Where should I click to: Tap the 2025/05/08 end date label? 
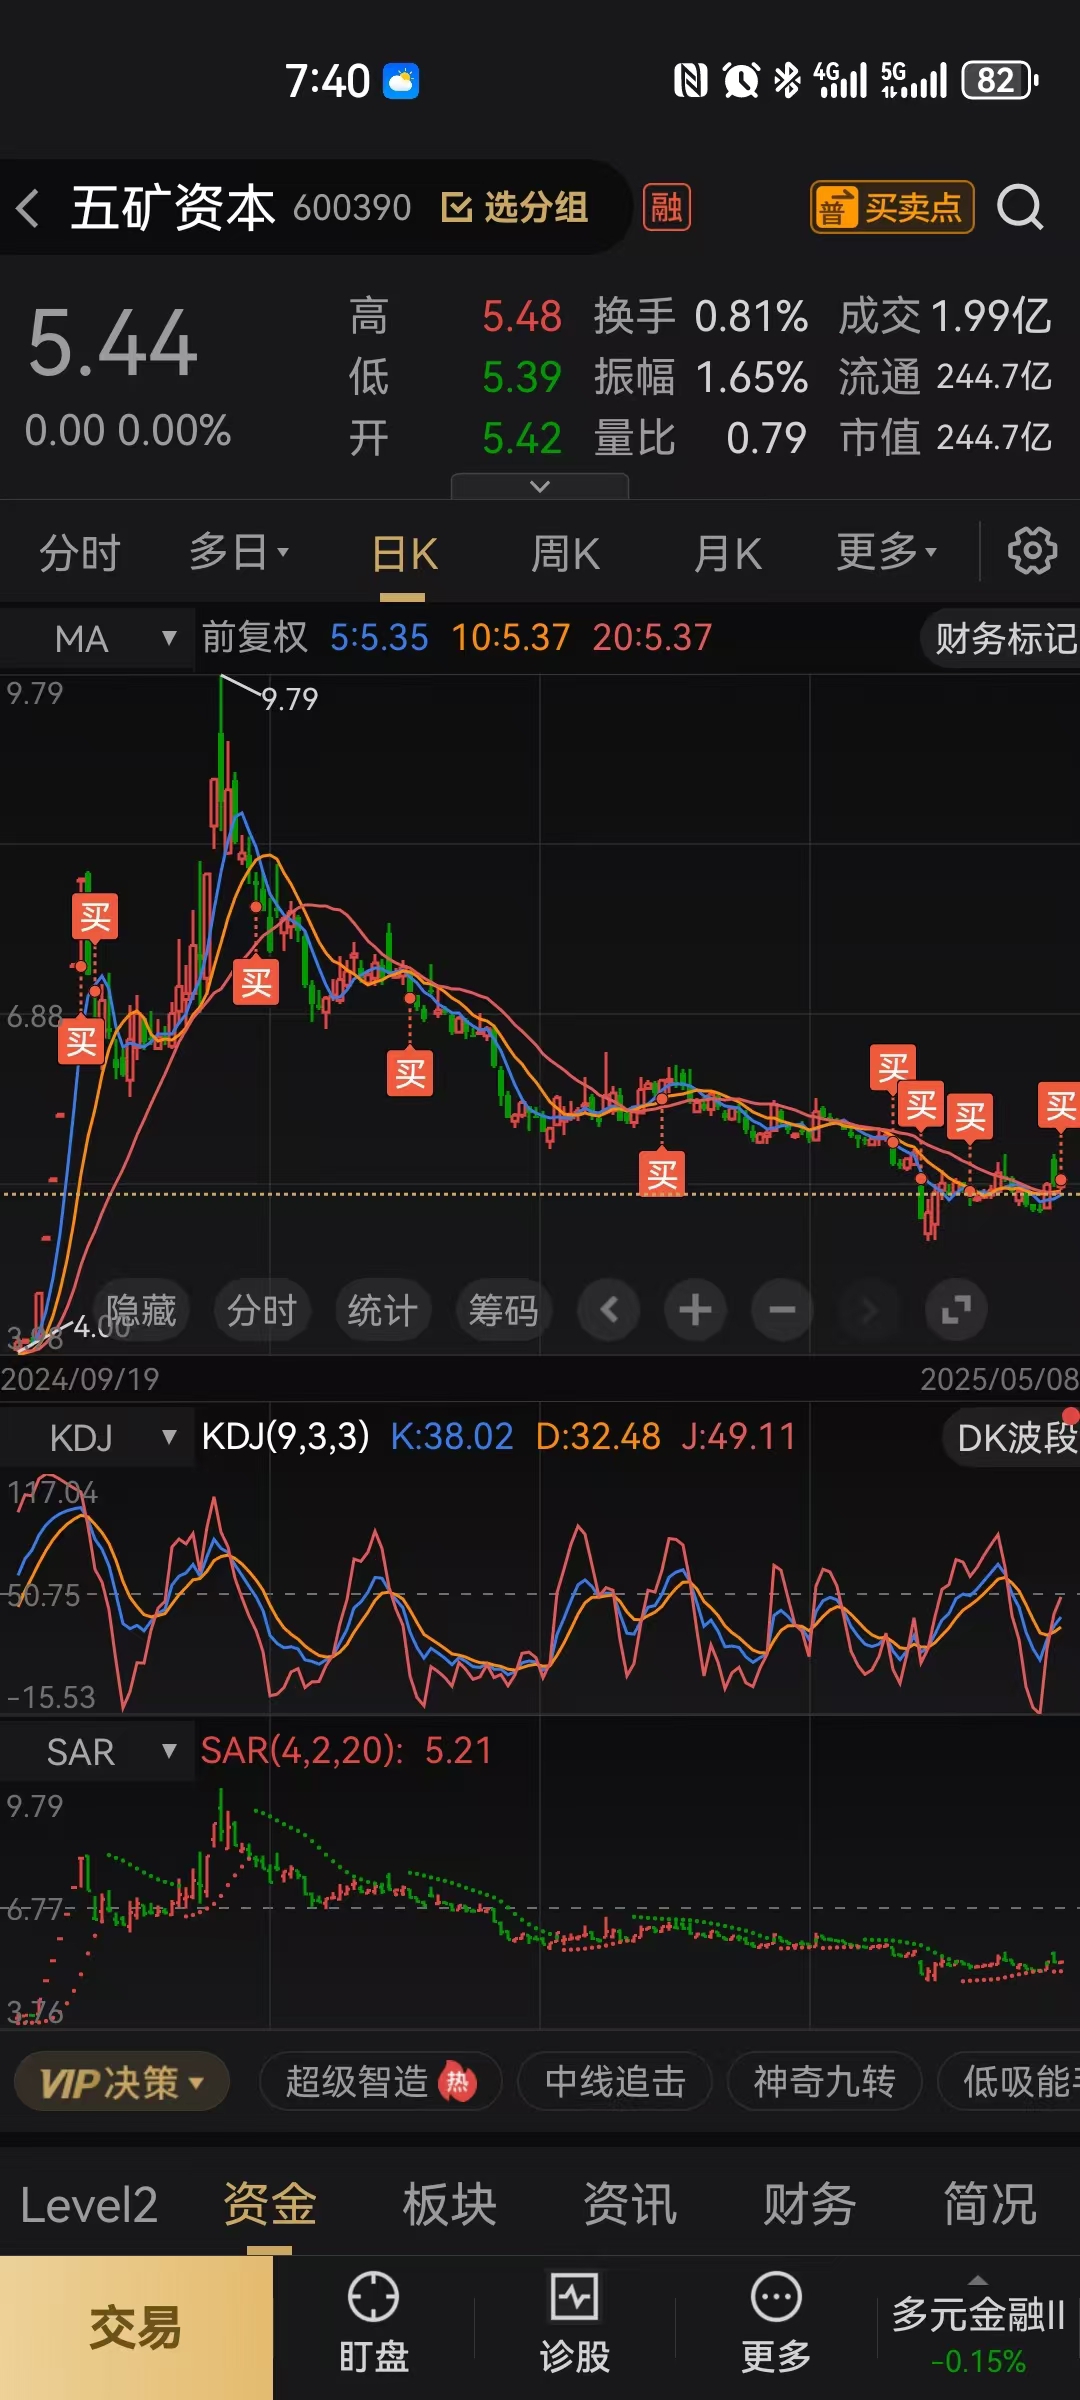[999, 1379]
